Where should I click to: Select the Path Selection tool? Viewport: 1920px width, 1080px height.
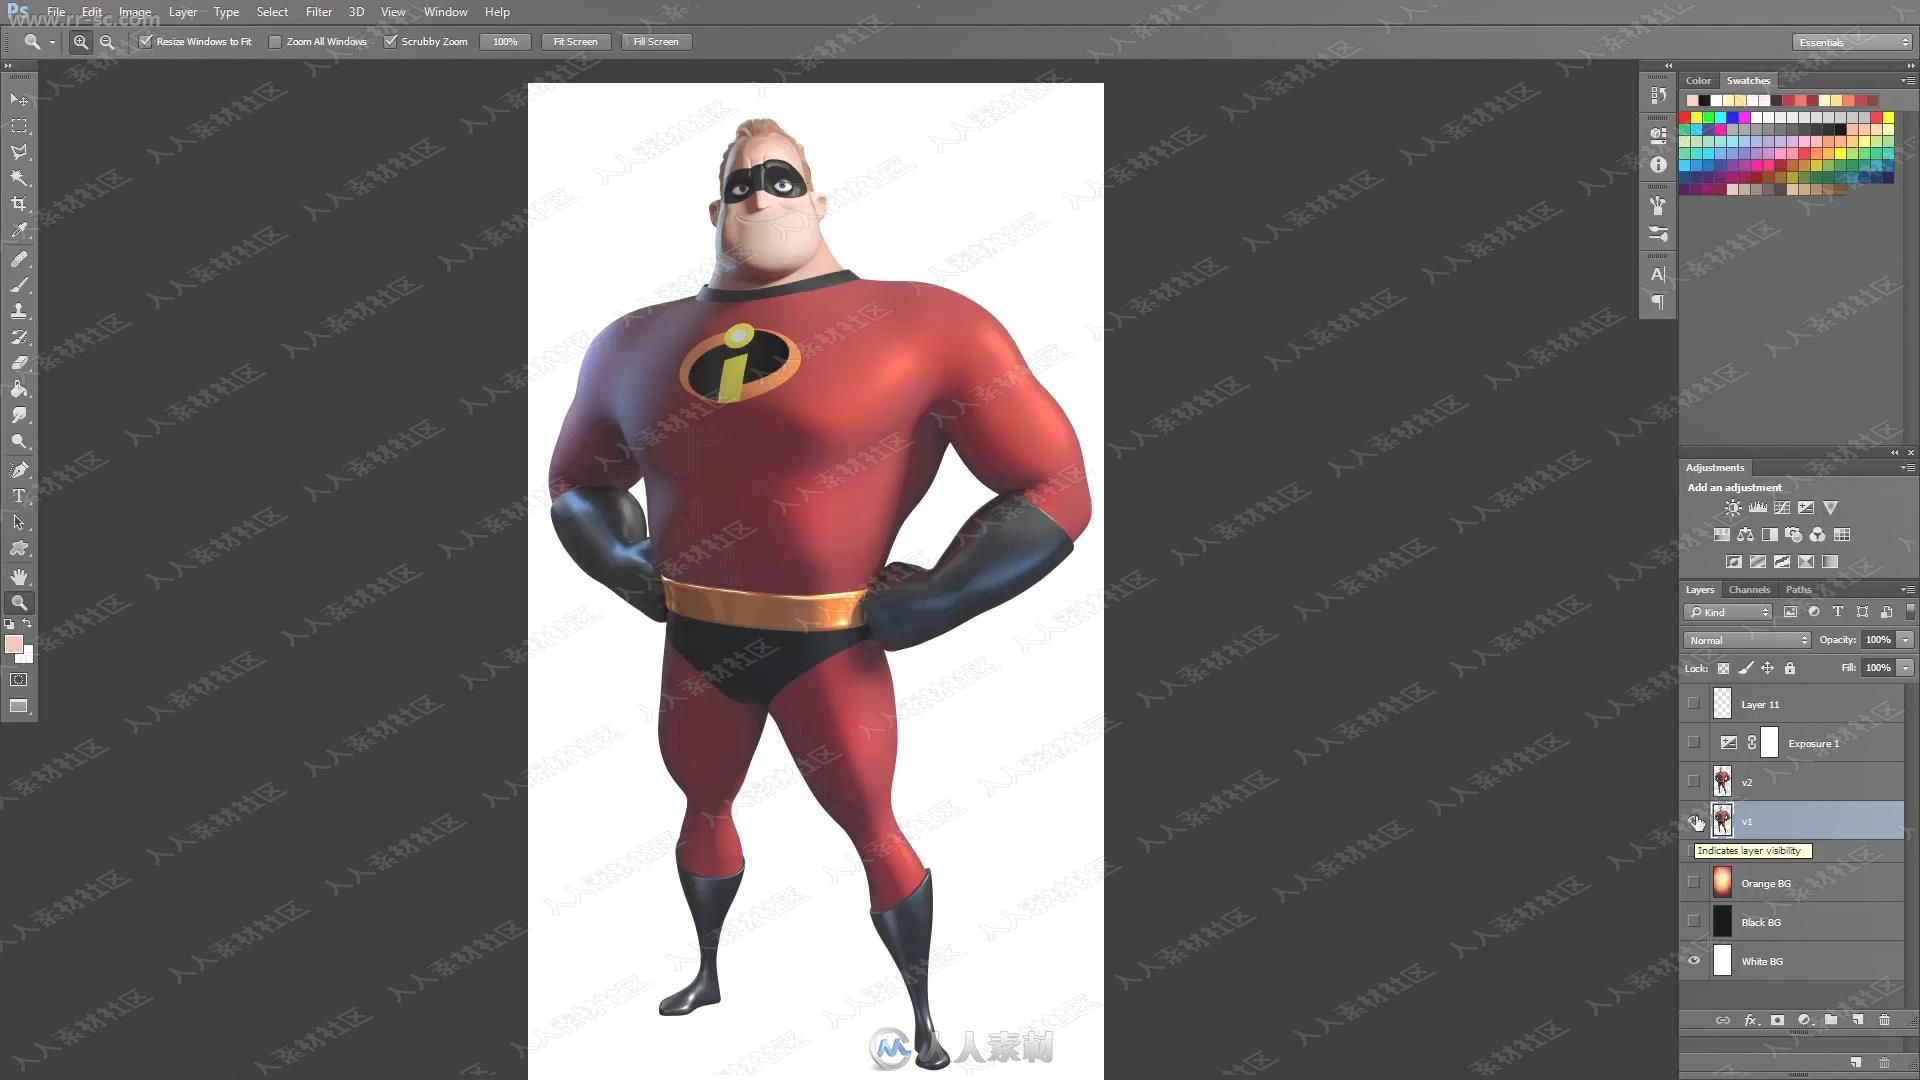tap(19, 522)
